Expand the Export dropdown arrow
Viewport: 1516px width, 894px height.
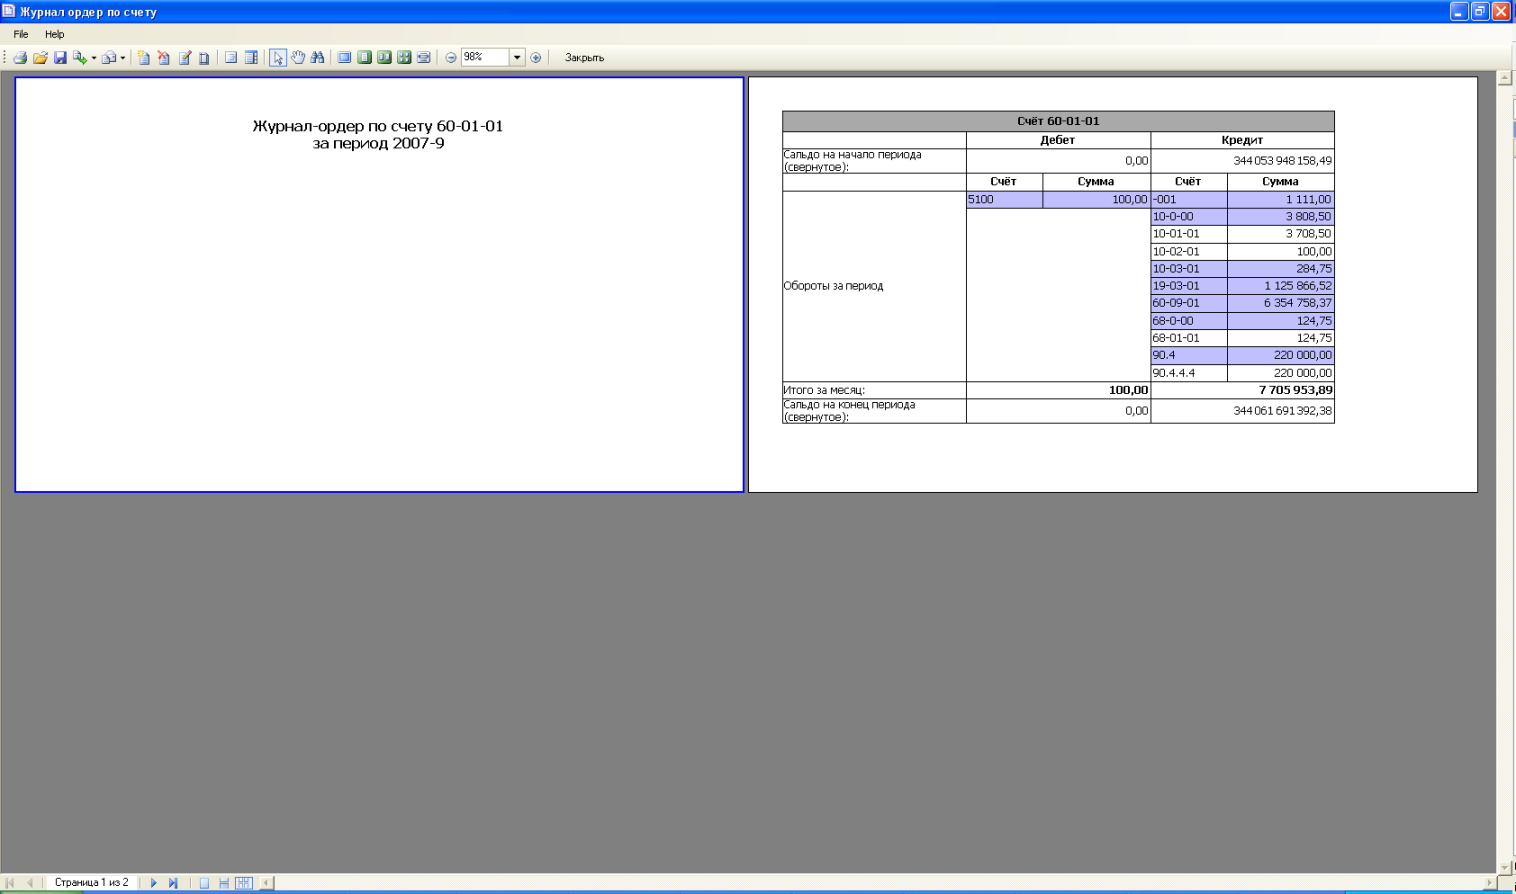[x=94, y=58]
